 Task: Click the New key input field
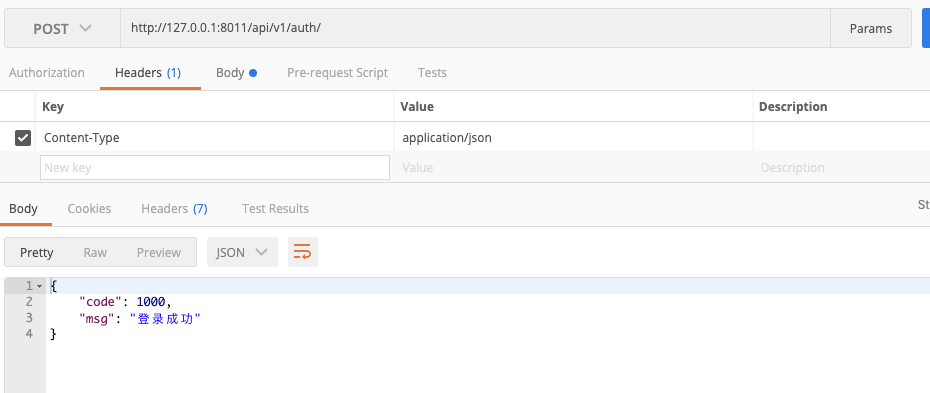(x=215, y=168)
